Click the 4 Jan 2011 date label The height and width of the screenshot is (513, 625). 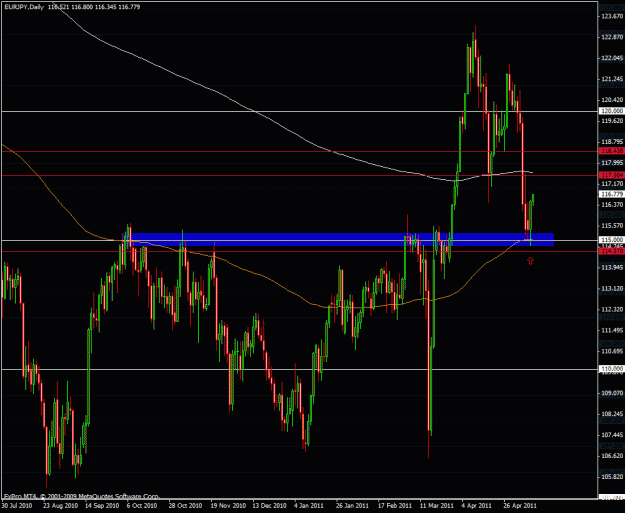(309, 506)
